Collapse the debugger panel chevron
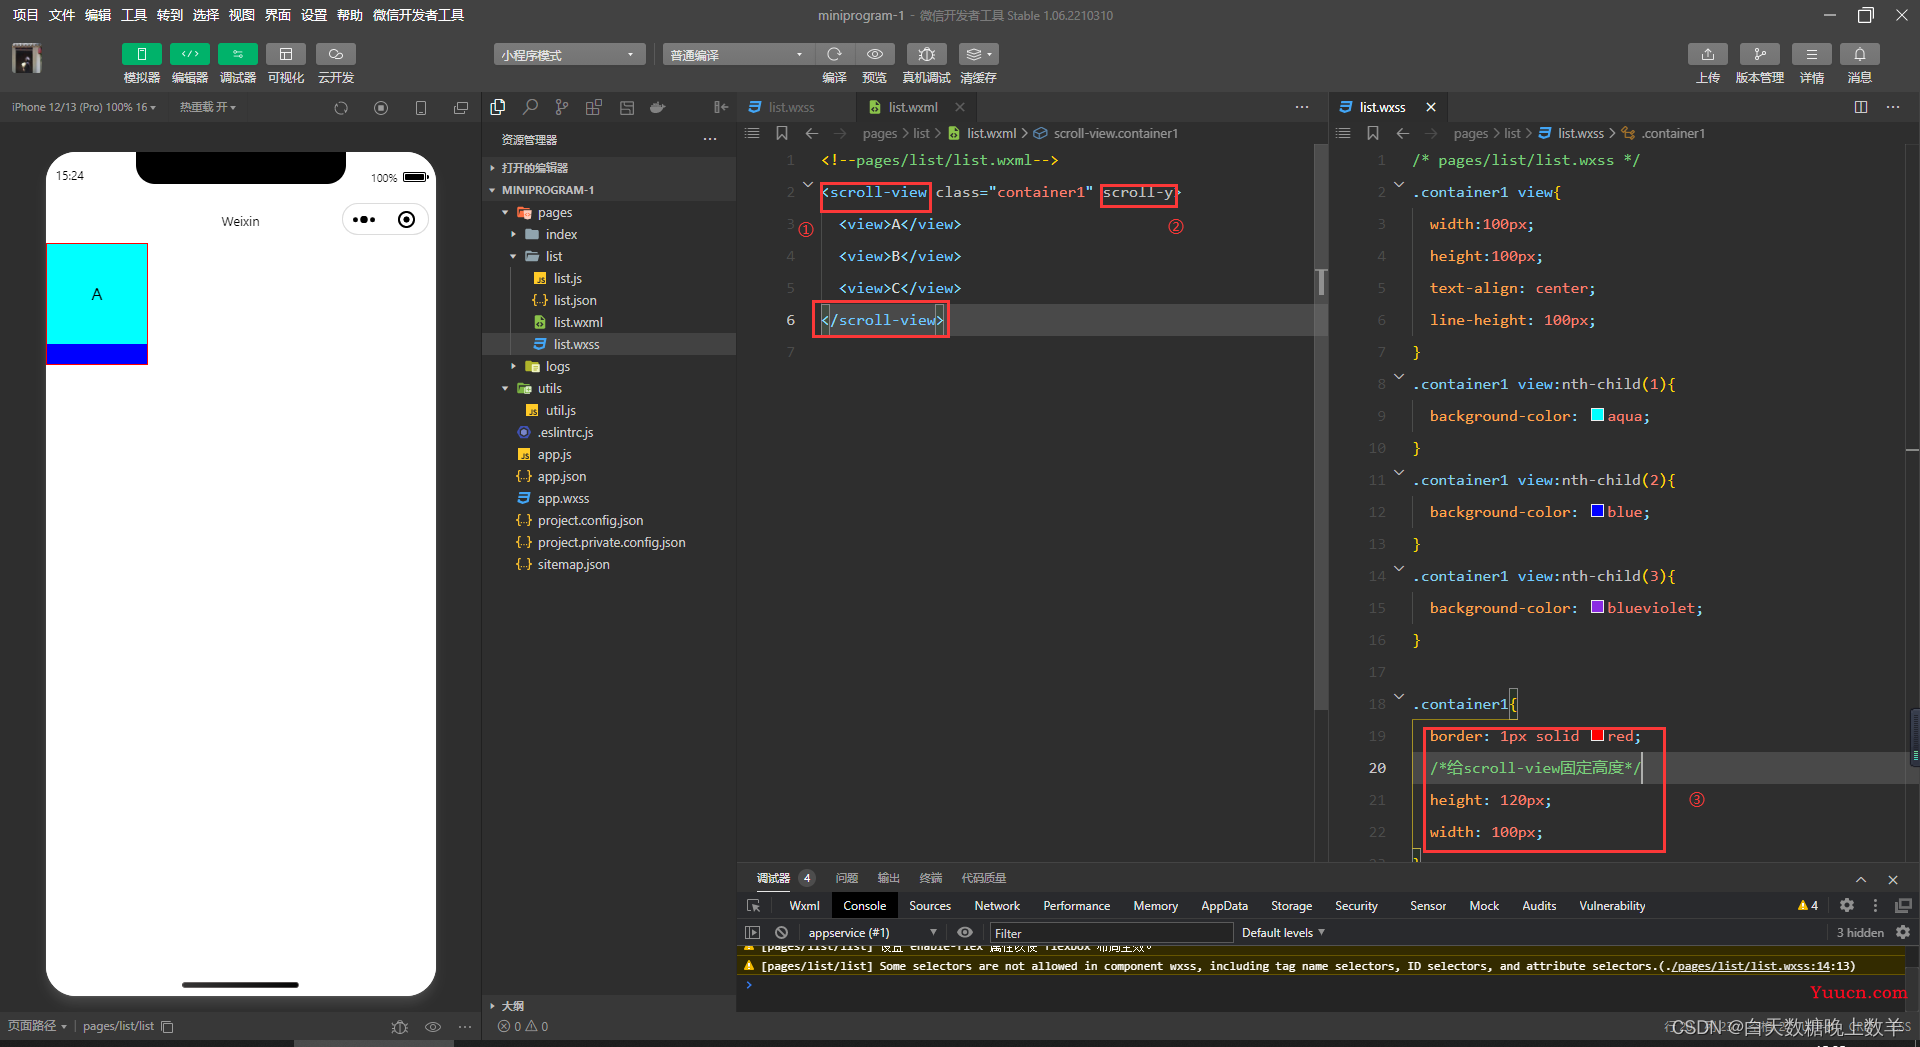The image size is (1920, 1047). coord(1861,880)
